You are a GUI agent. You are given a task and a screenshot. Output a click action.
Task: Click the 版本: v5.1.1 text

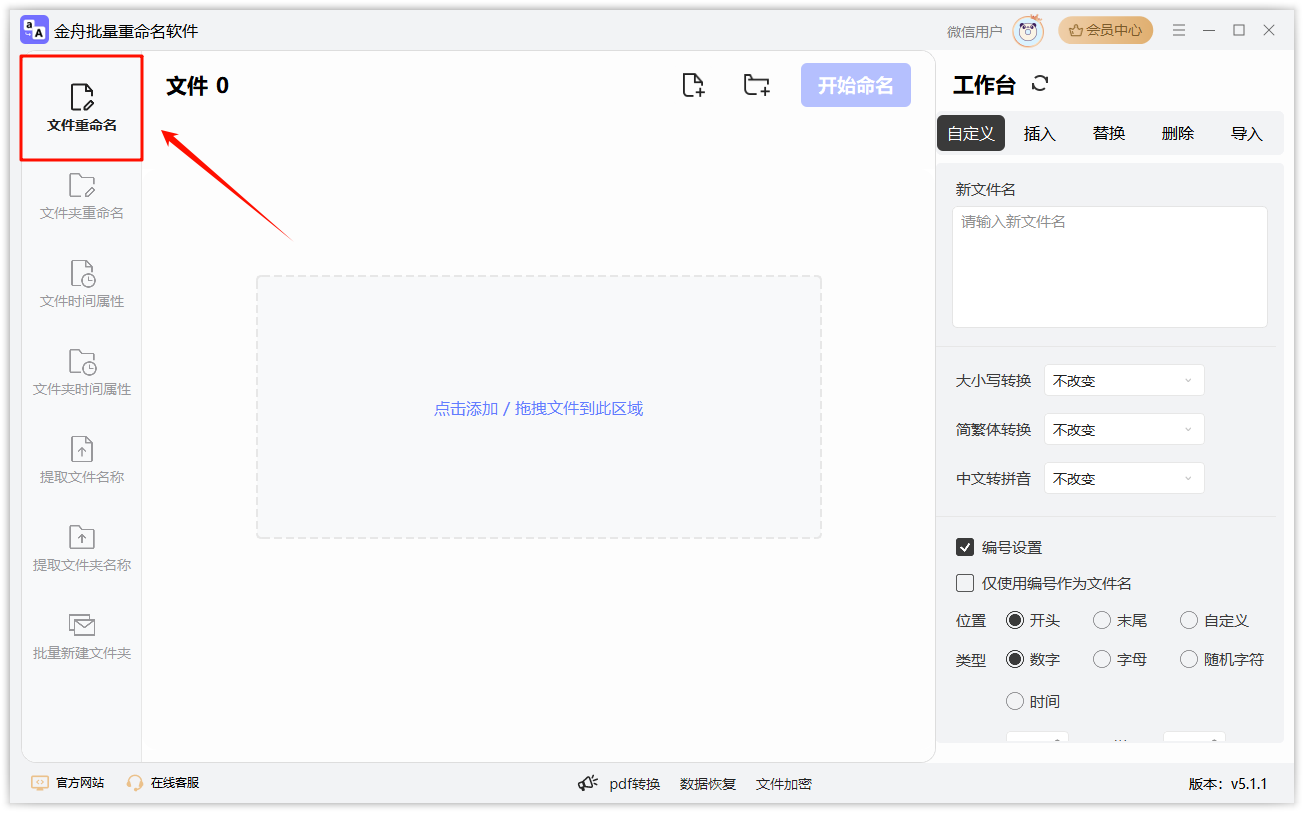point(1228,783)
